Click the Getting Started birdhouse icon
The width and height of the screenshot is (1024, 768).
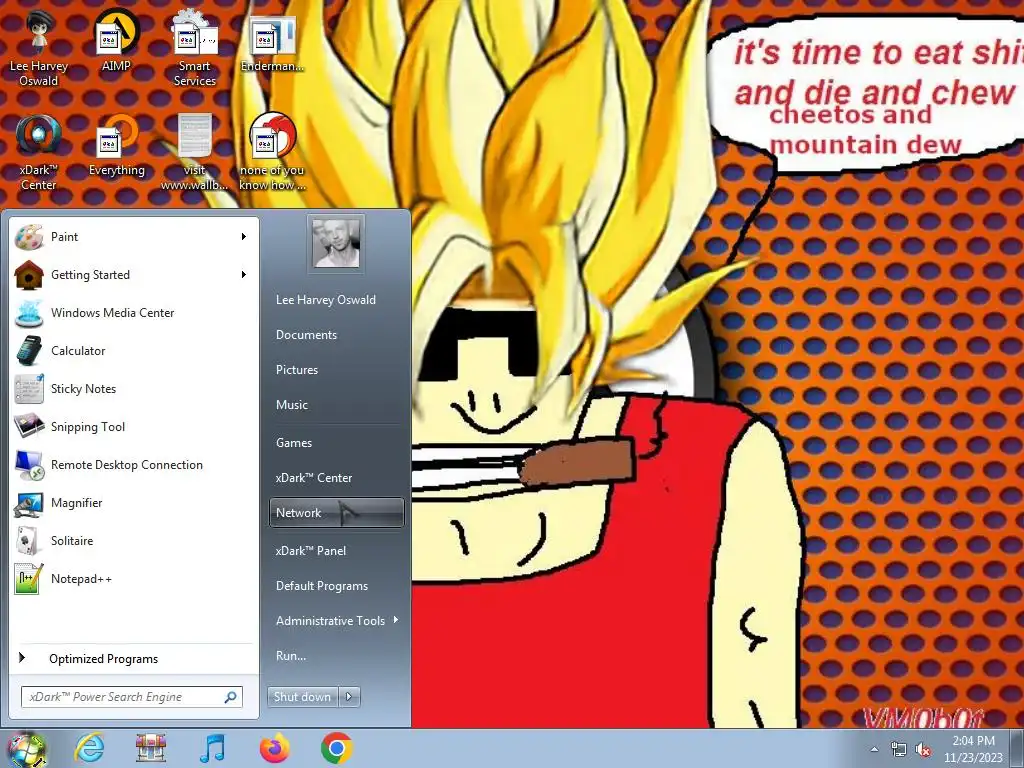pos(29,275)
